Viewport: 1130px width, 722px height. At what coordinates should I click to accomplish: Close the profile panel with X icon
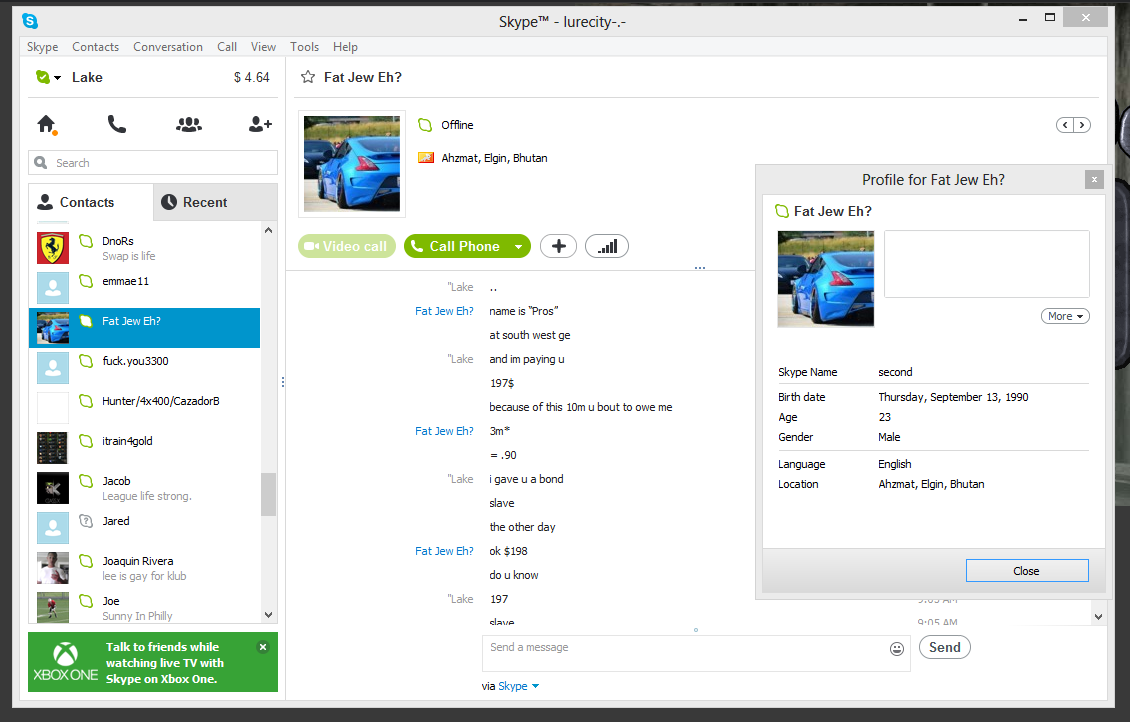1094,179
